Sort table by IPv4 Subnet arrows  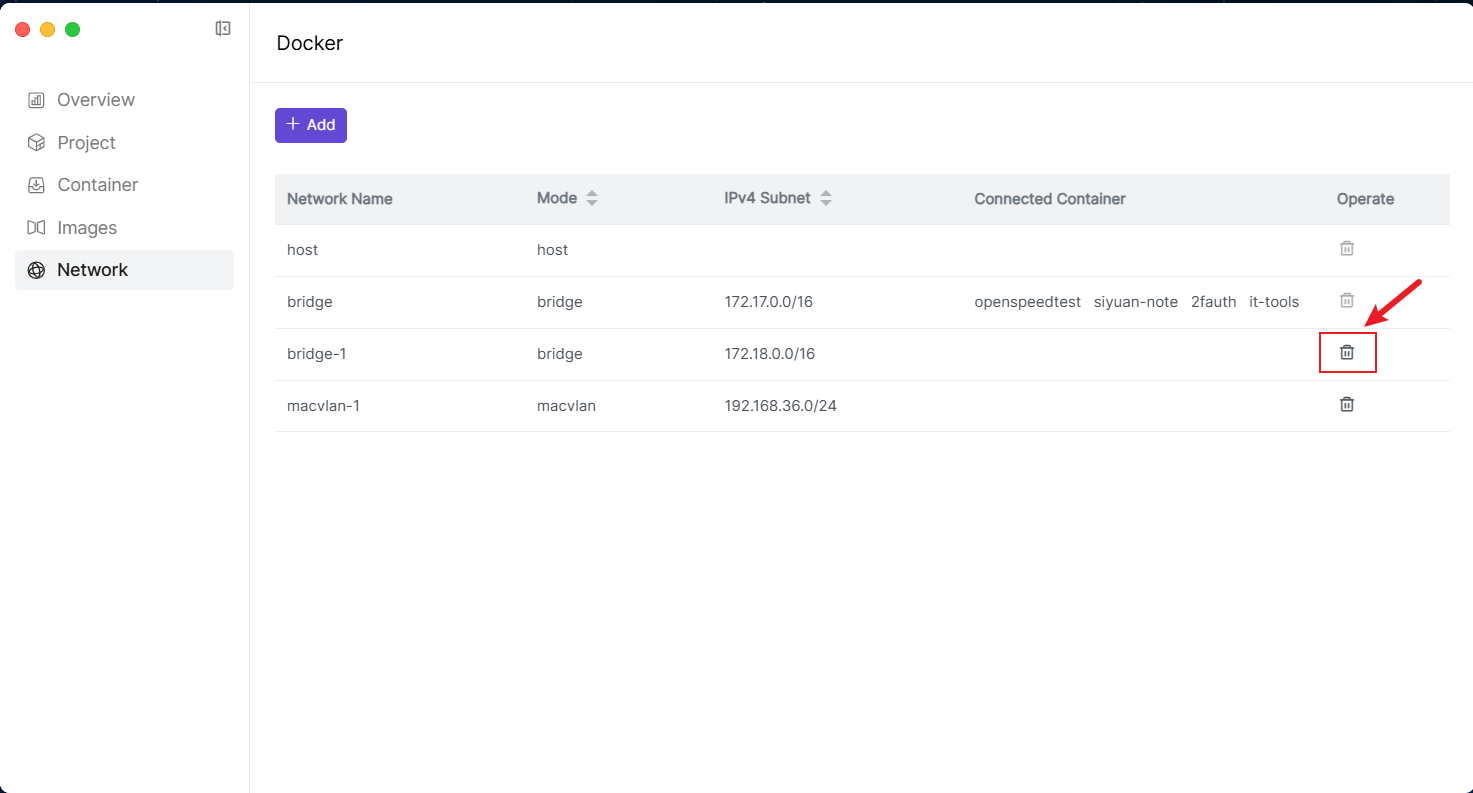tap(826, 198)
